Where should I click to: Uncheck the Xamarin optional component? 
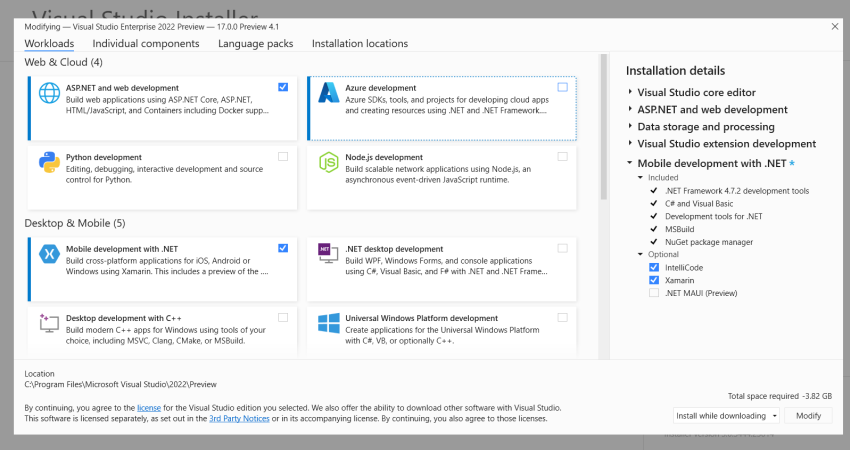[654, 280]
